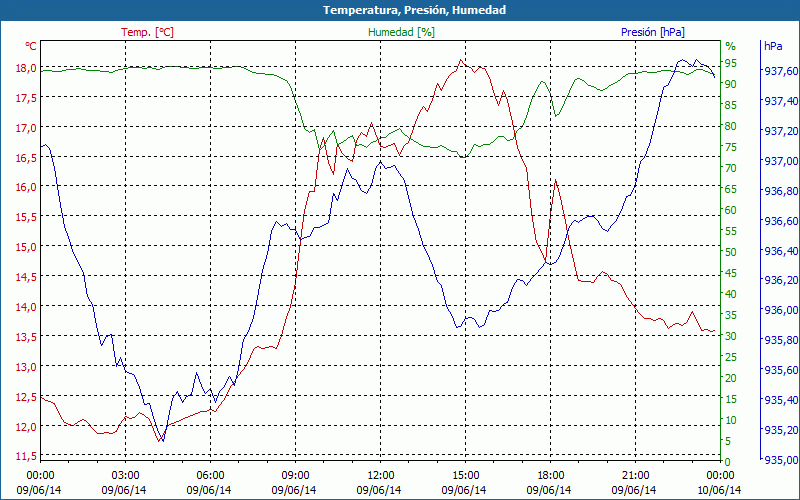Click the chart title 'Temperatura, Presión, Humedad'

(414, 10)
